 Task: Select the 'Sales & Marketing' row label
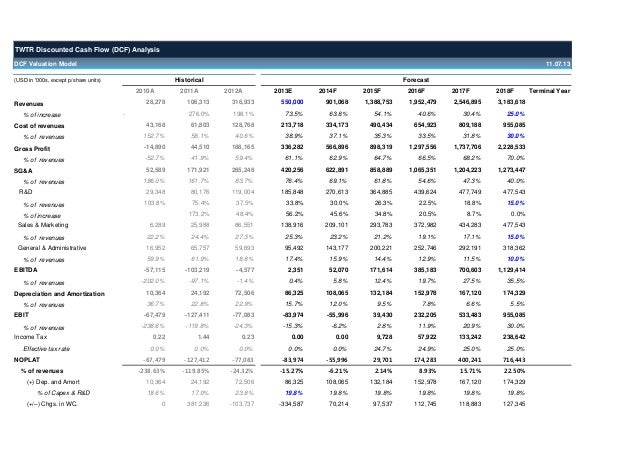[x=43, y=225]
